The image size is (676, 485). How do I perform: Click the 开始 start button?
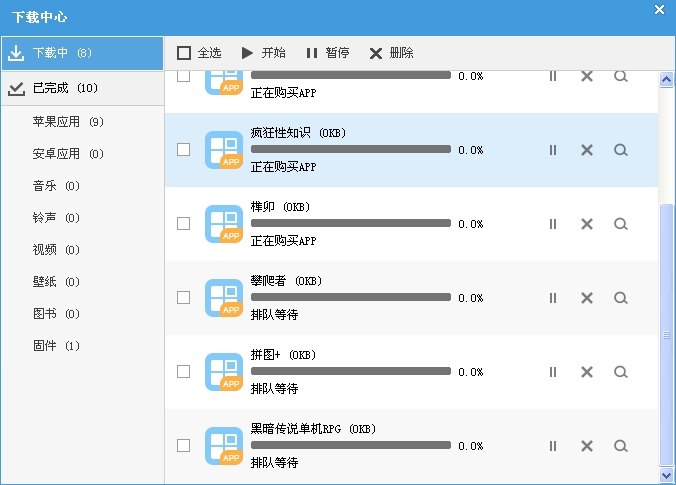tap(263, 53)
